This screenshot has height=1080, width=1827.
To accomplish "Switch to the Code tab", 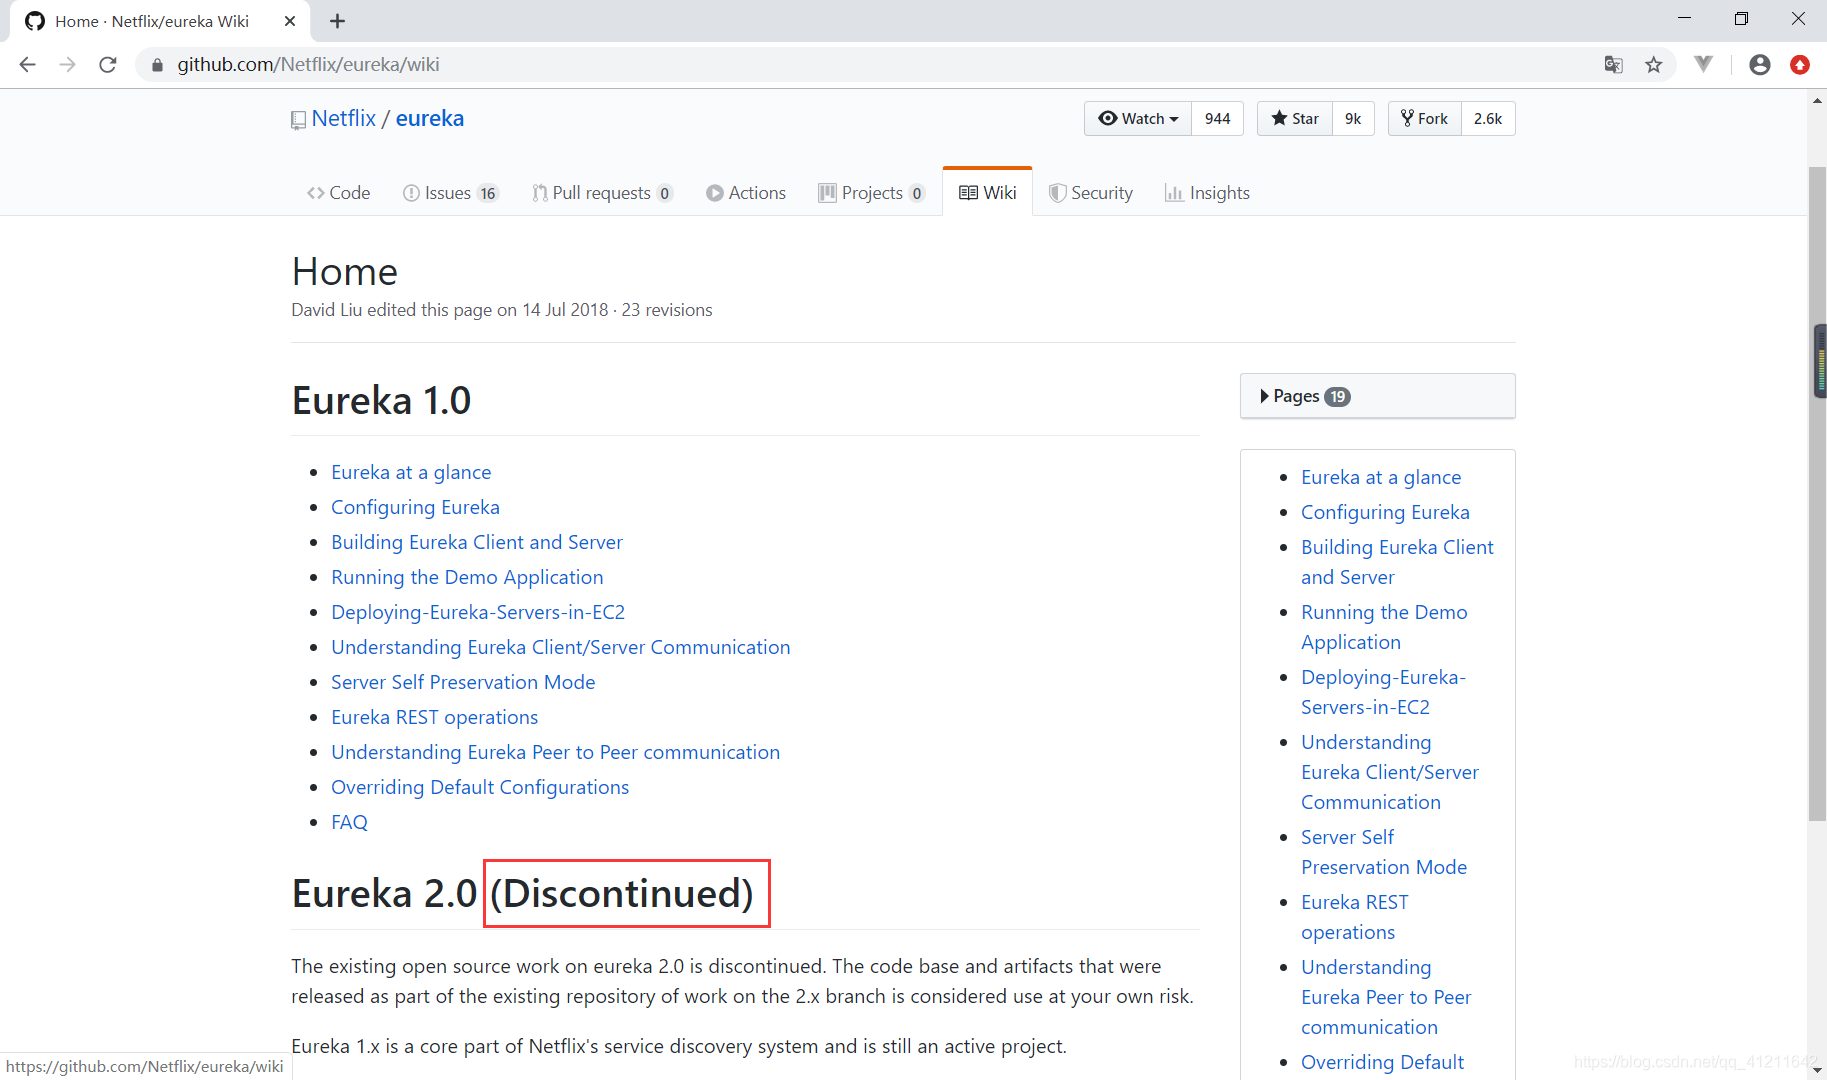I will pos(338,193).
